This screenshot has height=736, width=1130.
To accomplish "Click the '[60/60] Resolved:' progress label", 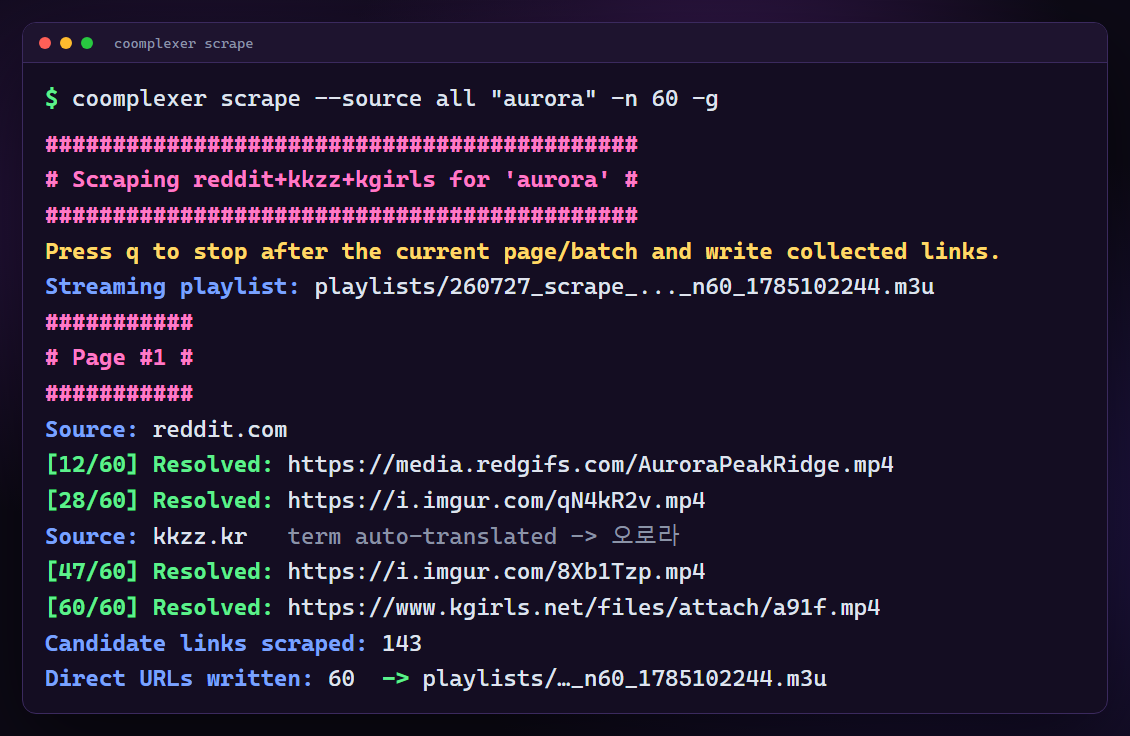I will coord(159,608).
